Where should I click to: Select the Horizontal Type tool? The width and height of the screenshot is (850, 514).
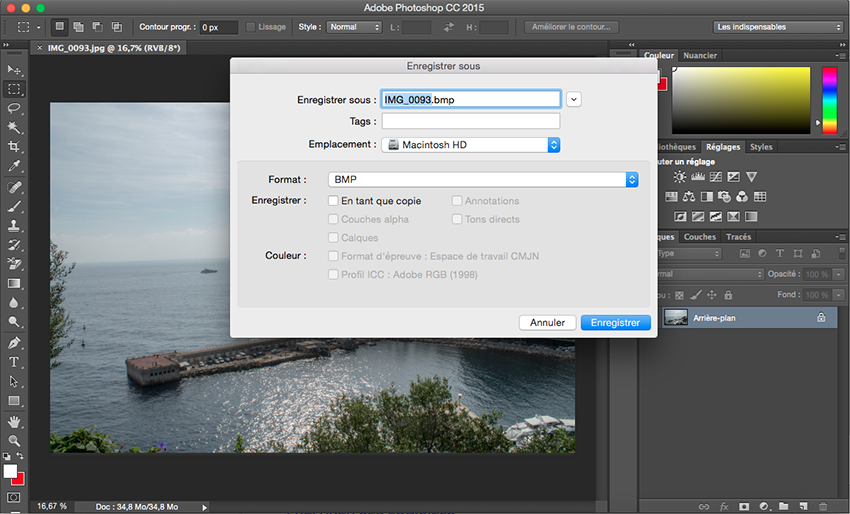click(x=14, y=362)
